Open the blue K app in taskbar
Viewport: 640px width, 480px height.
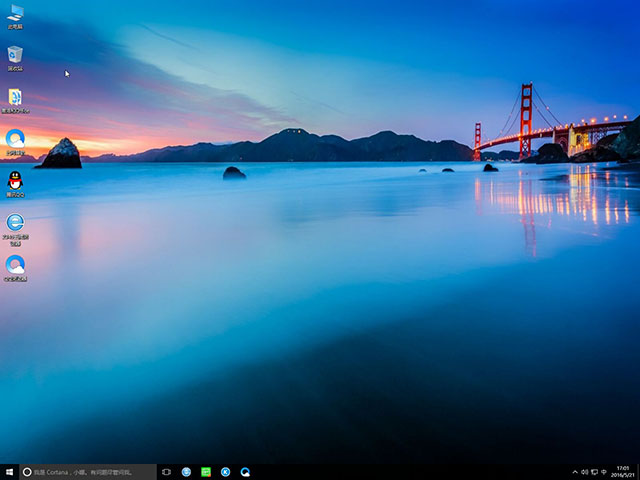tap(226, 472)
